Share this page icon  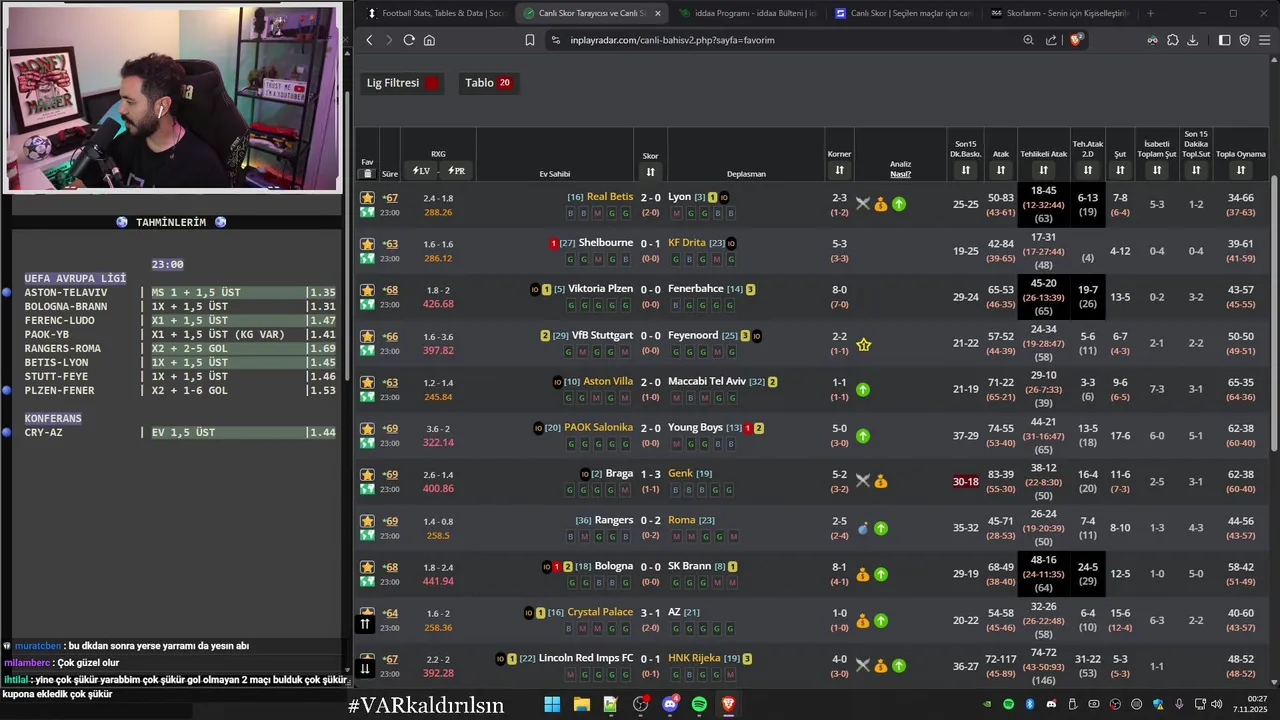pos(1051,40)
